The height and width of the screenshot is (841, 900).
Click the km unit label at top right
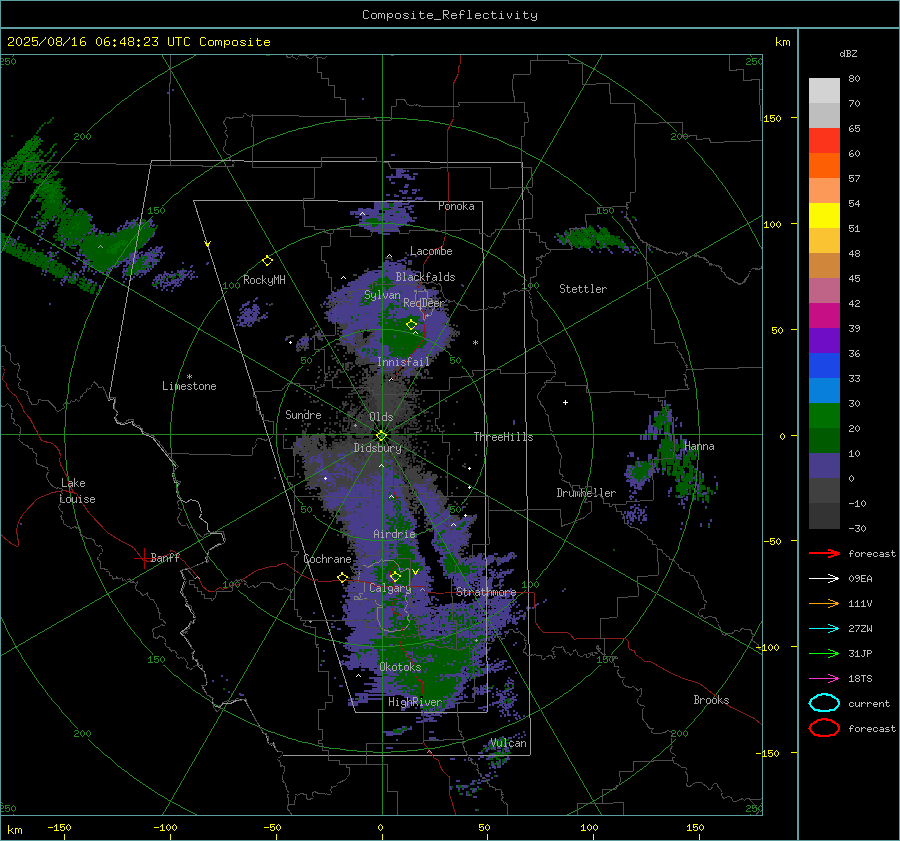(x=782, y=42)
